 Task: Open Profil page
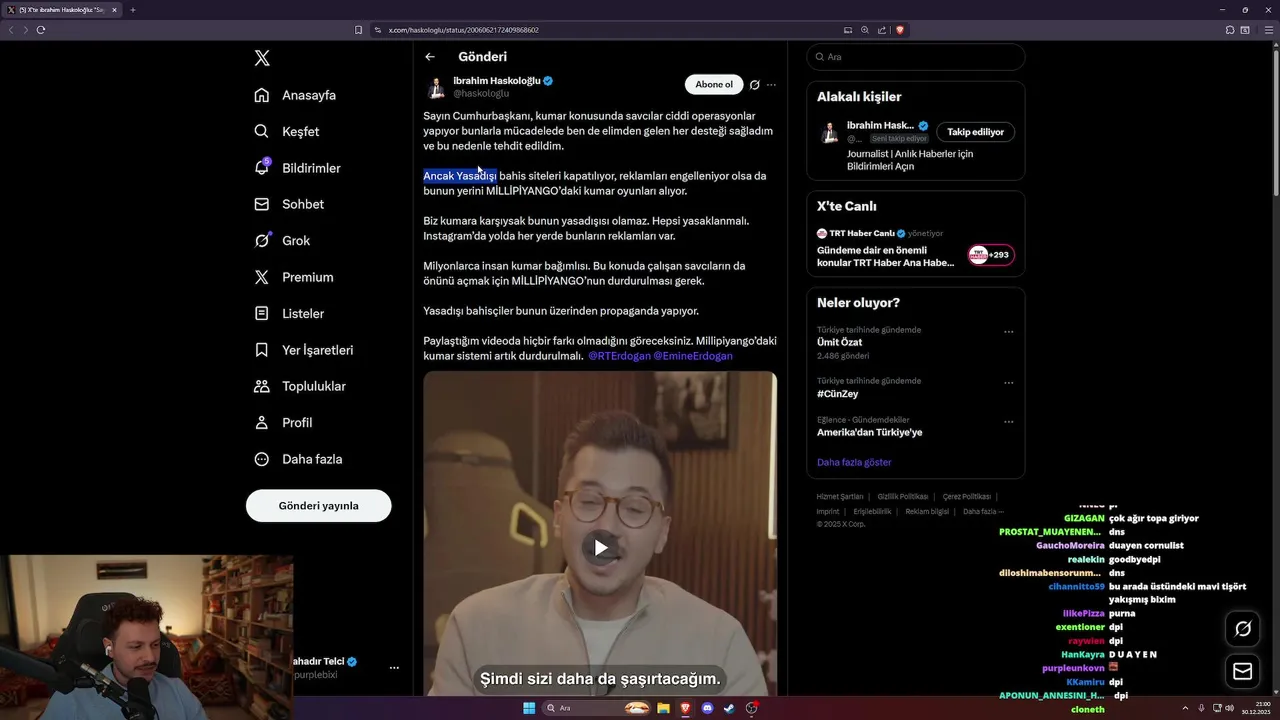pyautogui.click(x=283, y=422)
